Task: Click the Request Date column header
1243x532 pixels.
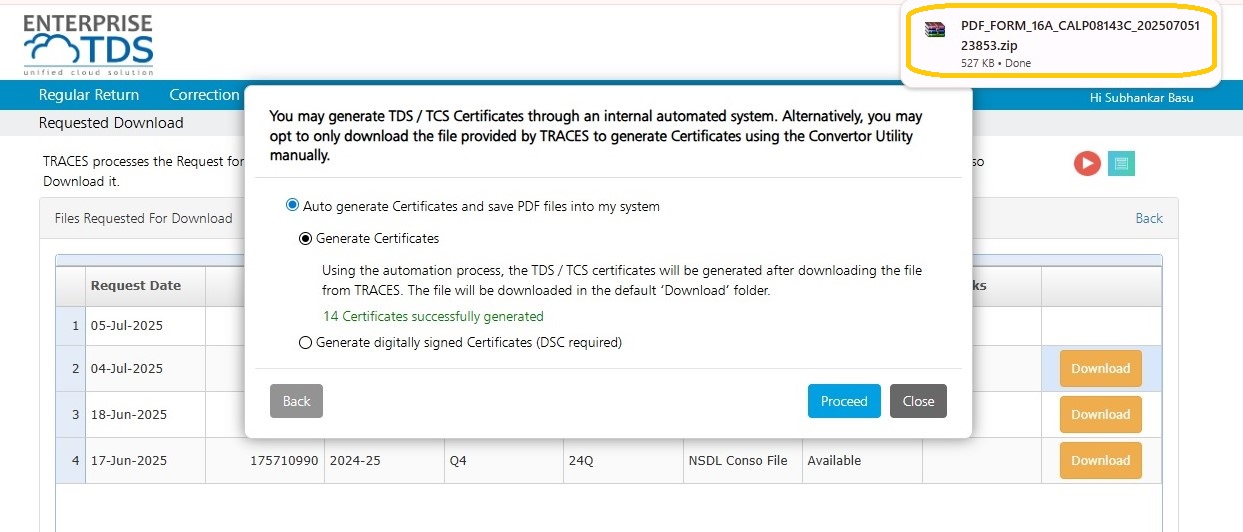Action: pos(136,285)
